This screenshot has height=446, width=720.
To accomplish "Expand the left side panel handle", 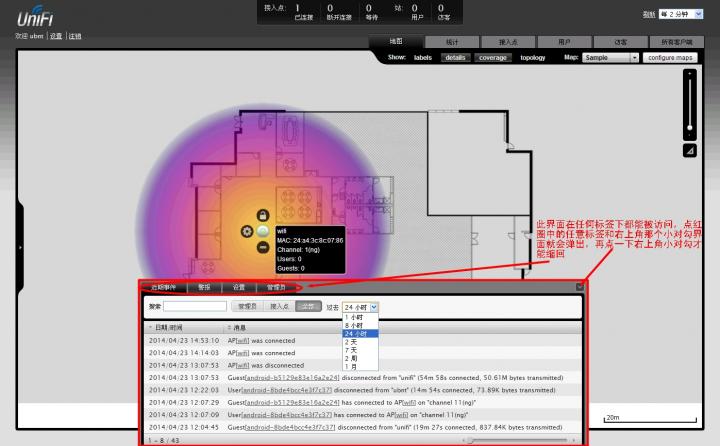I will pos(20,248).
